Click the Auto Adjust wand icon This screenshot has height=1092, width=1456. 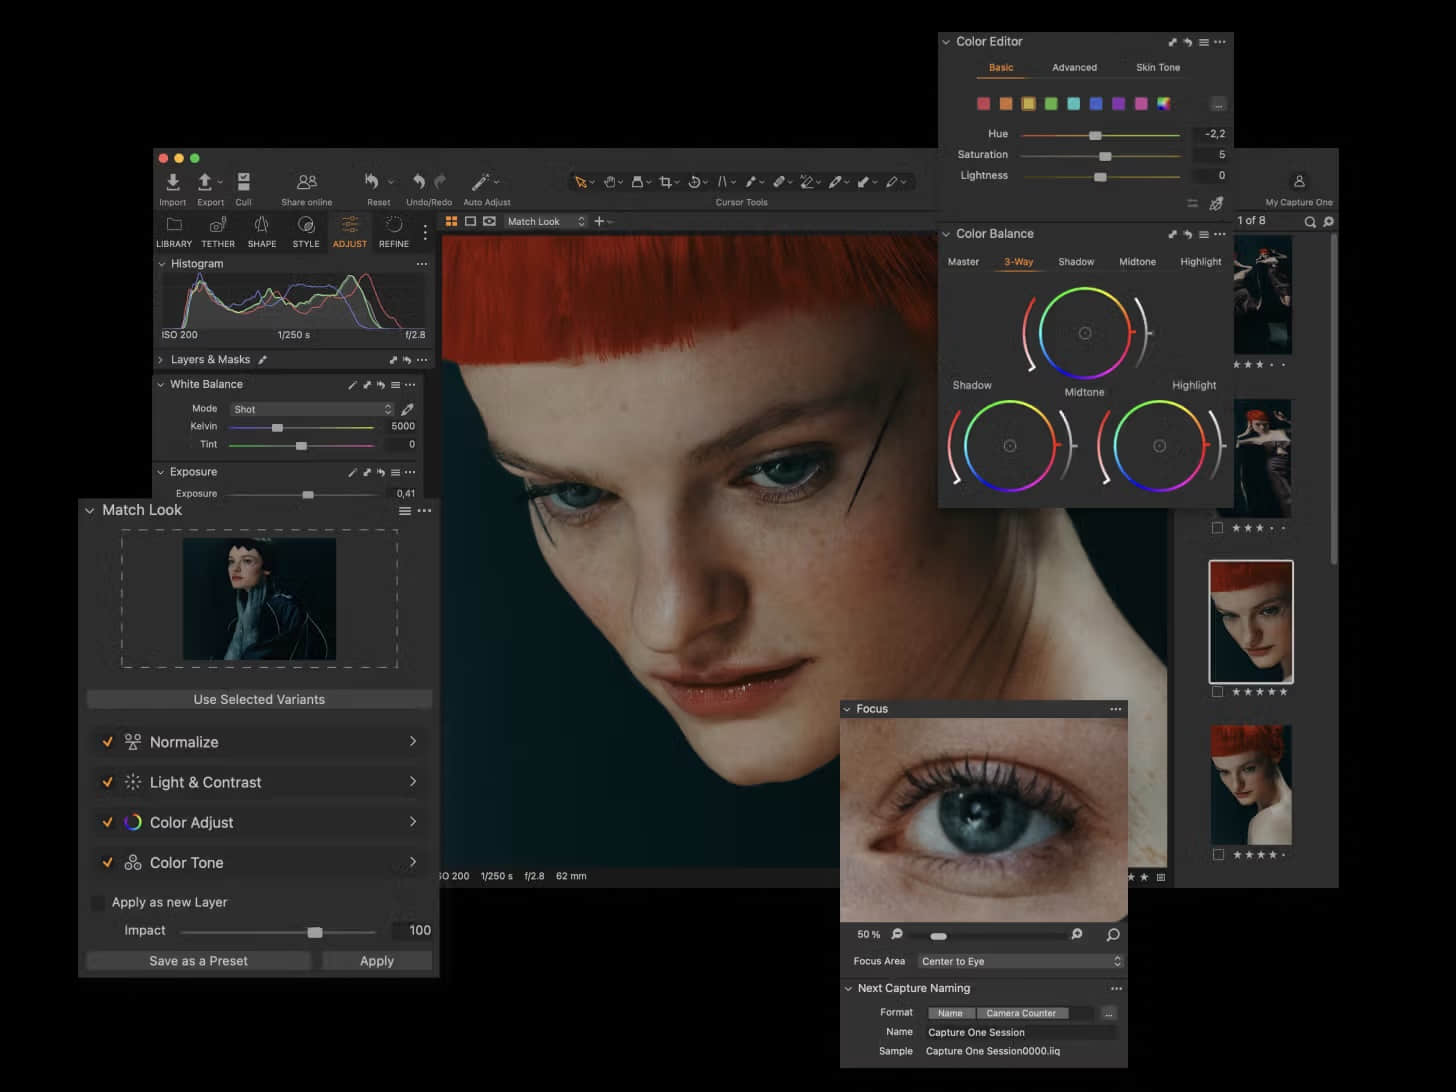pos(480,182)
